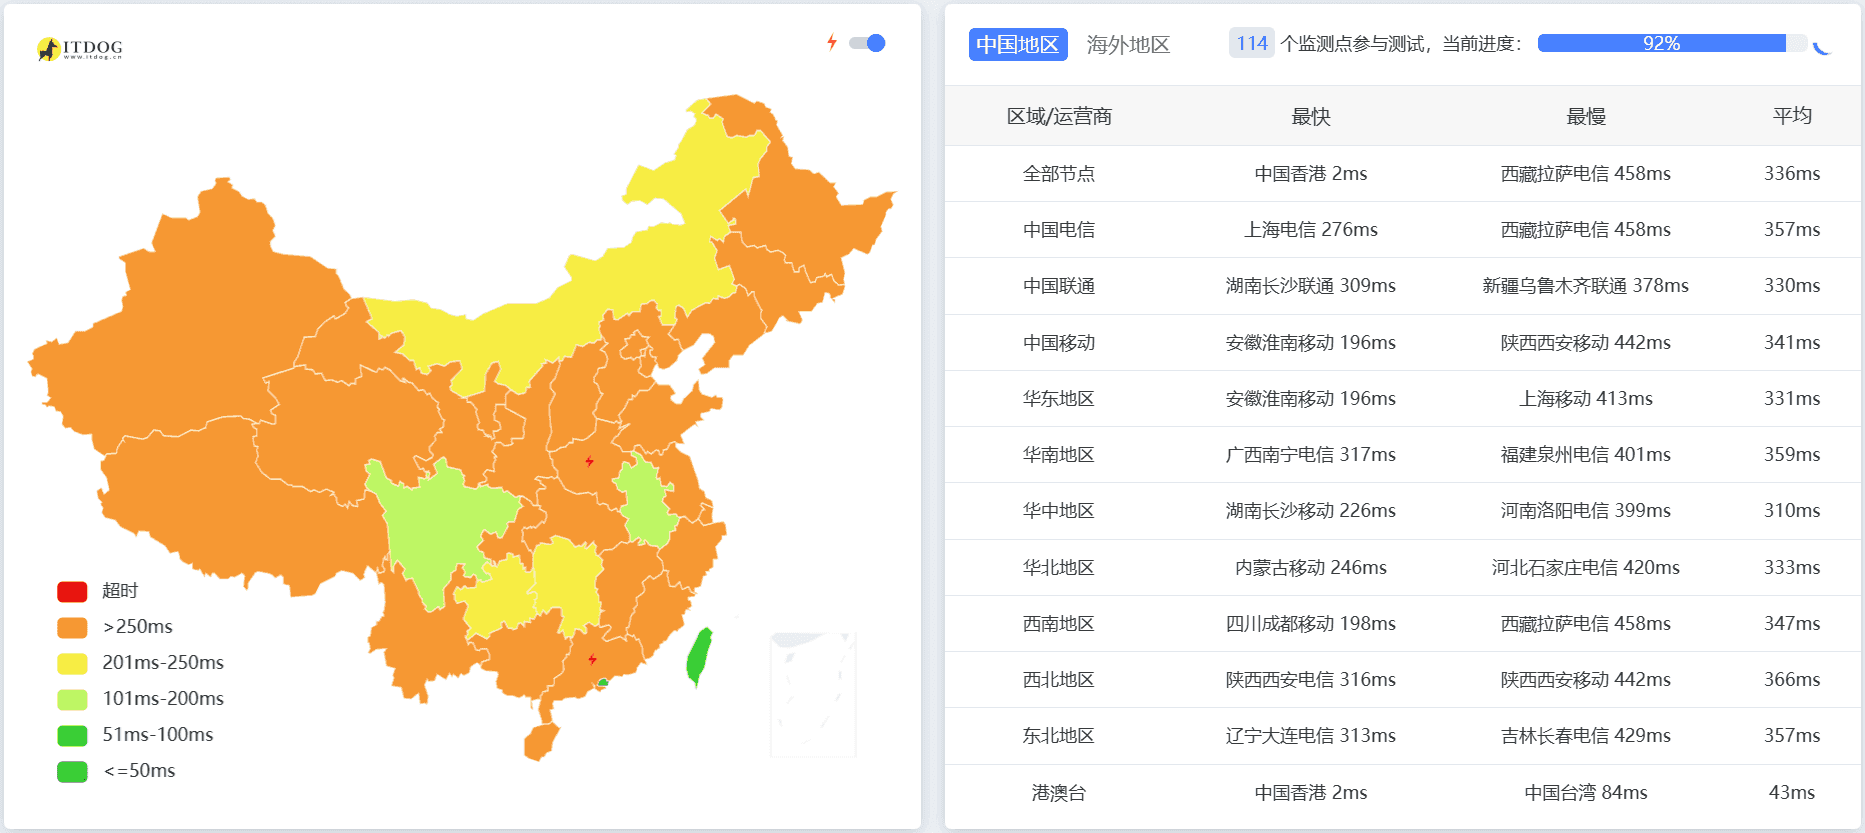1865x833 pixels.
Task: Select the green <=50ms legend swatch
Action: click(72, 771)
